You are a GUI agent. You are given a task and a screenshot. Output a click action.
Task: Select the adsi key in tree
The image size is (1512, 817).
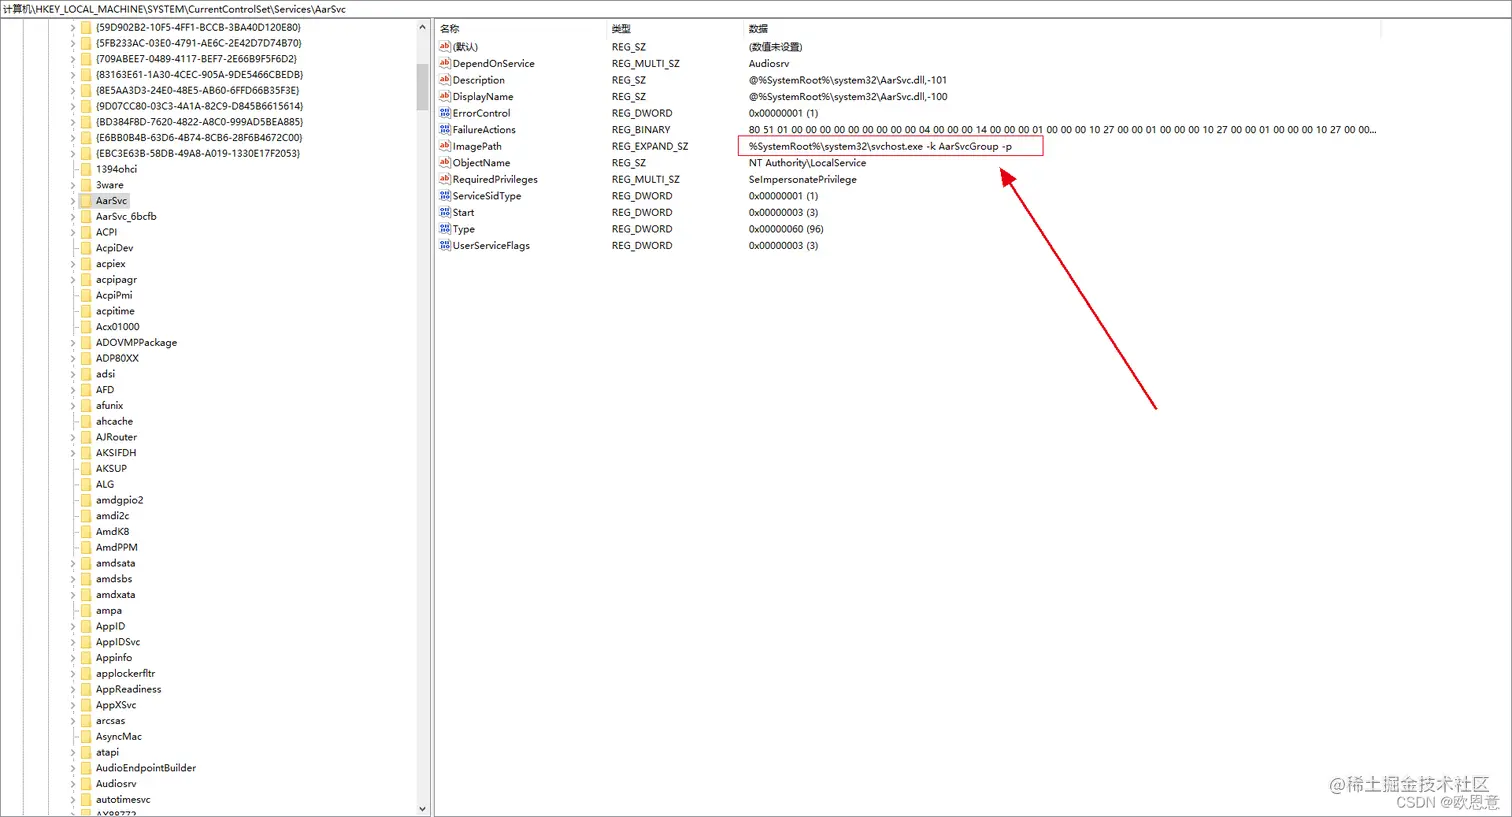click(105, 374)
